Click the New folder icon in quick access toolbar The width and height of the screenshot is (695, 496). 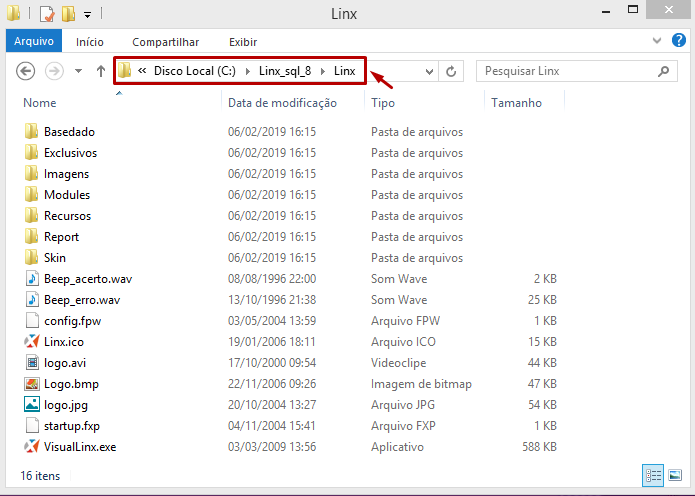coord(68,14)
